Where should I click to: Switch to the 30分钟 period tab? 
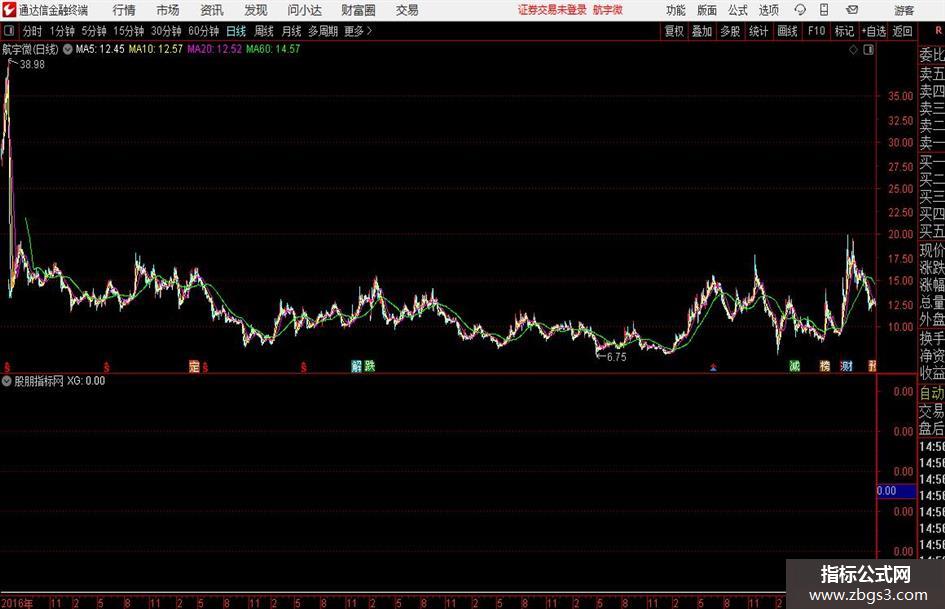click(x=166, y=31)
